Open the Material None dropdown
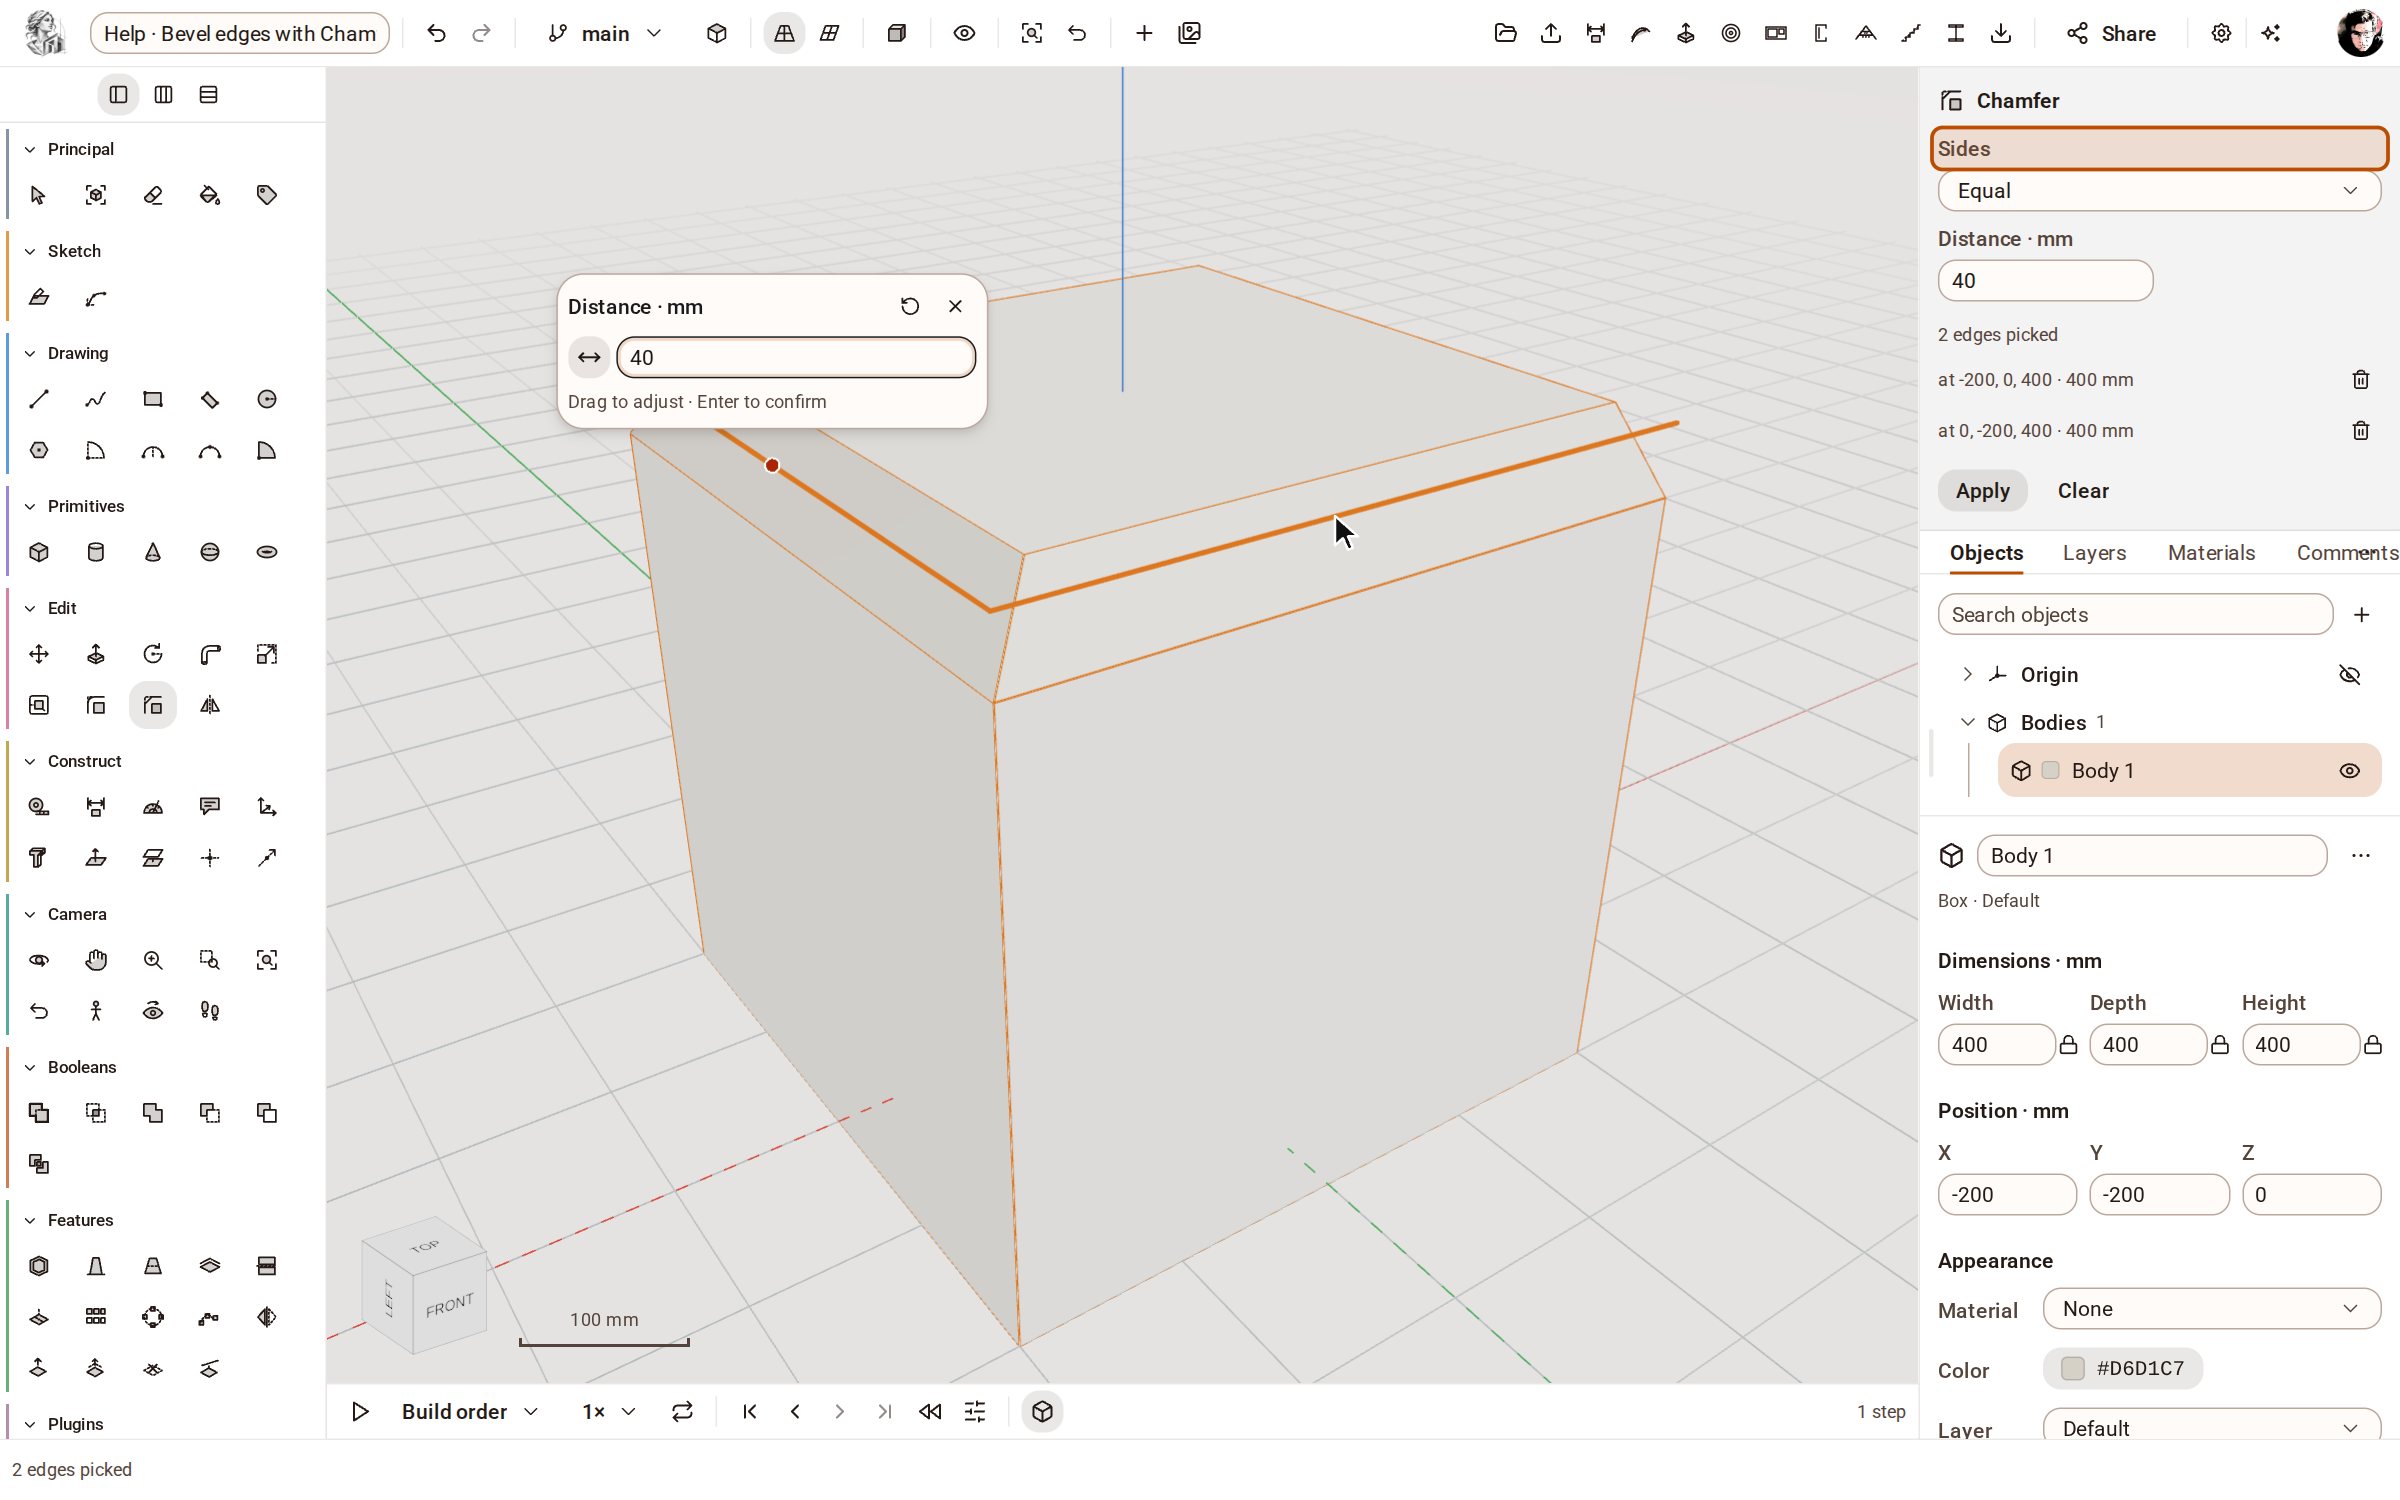Viewport: 2400px width, 1500px height. [x=2211, y=1310]
